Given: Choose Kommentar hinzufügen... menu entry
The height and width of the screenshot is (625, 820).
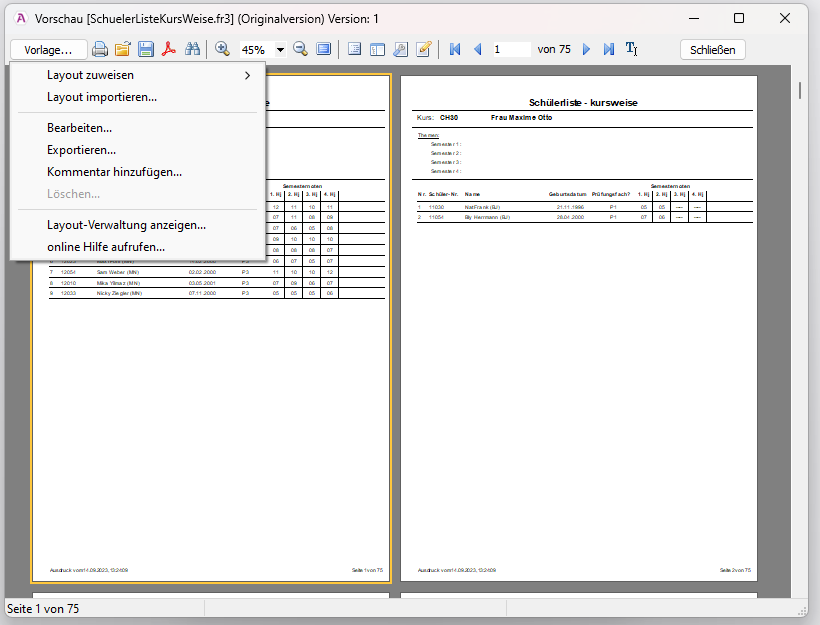Looking at the screenshot, I should tap(137, 172).
